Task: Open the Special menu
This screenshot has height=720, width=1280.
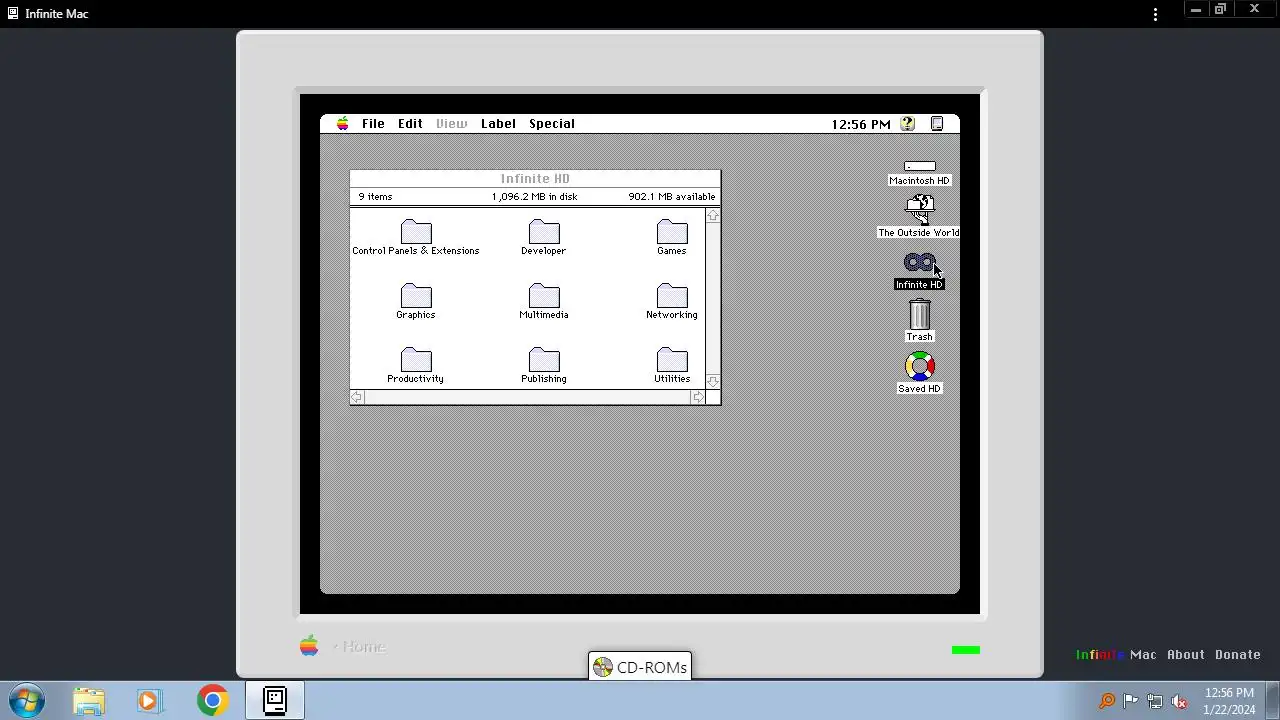Action: [x=552, y=124]
